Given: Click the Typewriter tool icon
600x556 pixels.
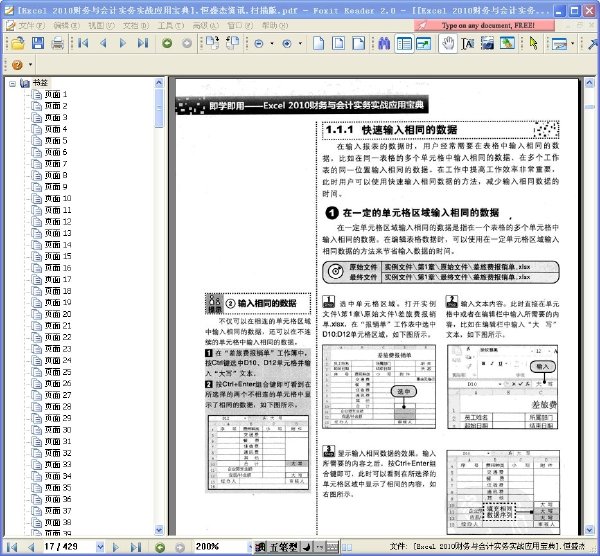Looking at the screenshot, I should (x=559, y=44).
